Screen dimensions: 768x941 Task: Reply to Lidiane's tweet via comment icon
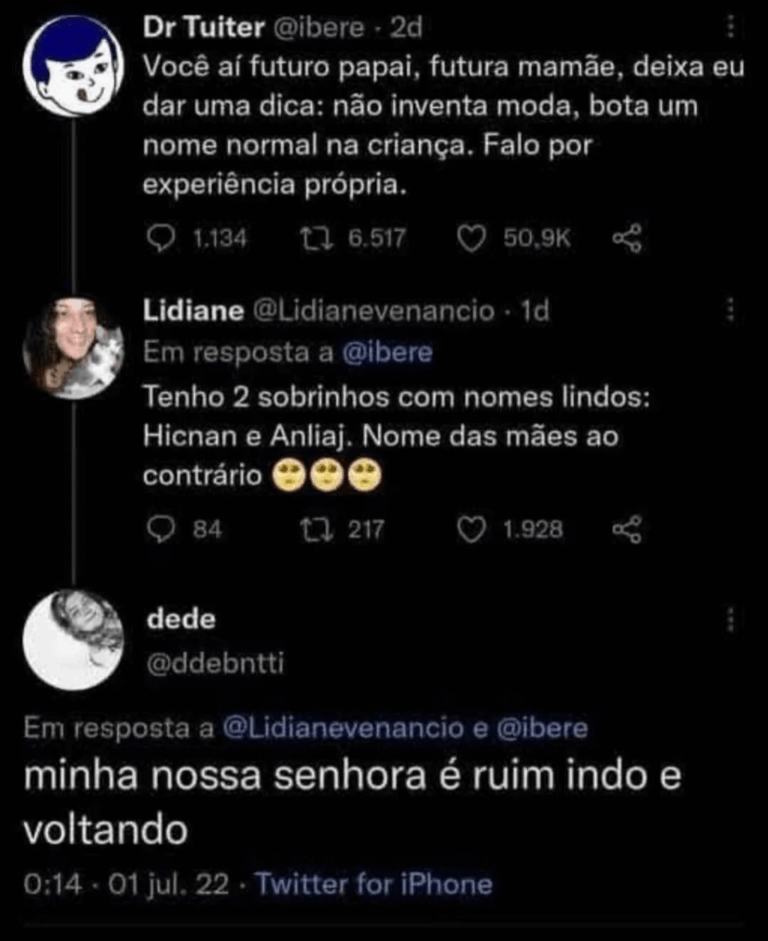tap(161, 530)
